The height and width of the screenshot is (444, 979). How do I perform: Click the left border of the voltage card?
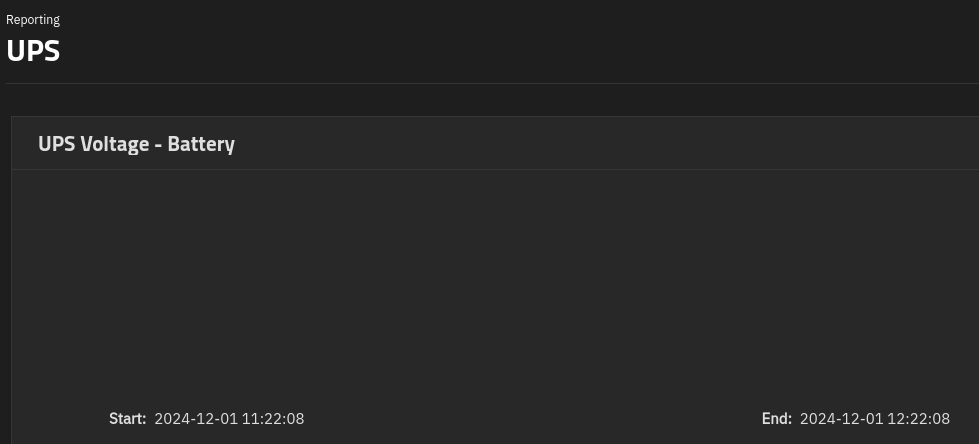tap(12, 281)
